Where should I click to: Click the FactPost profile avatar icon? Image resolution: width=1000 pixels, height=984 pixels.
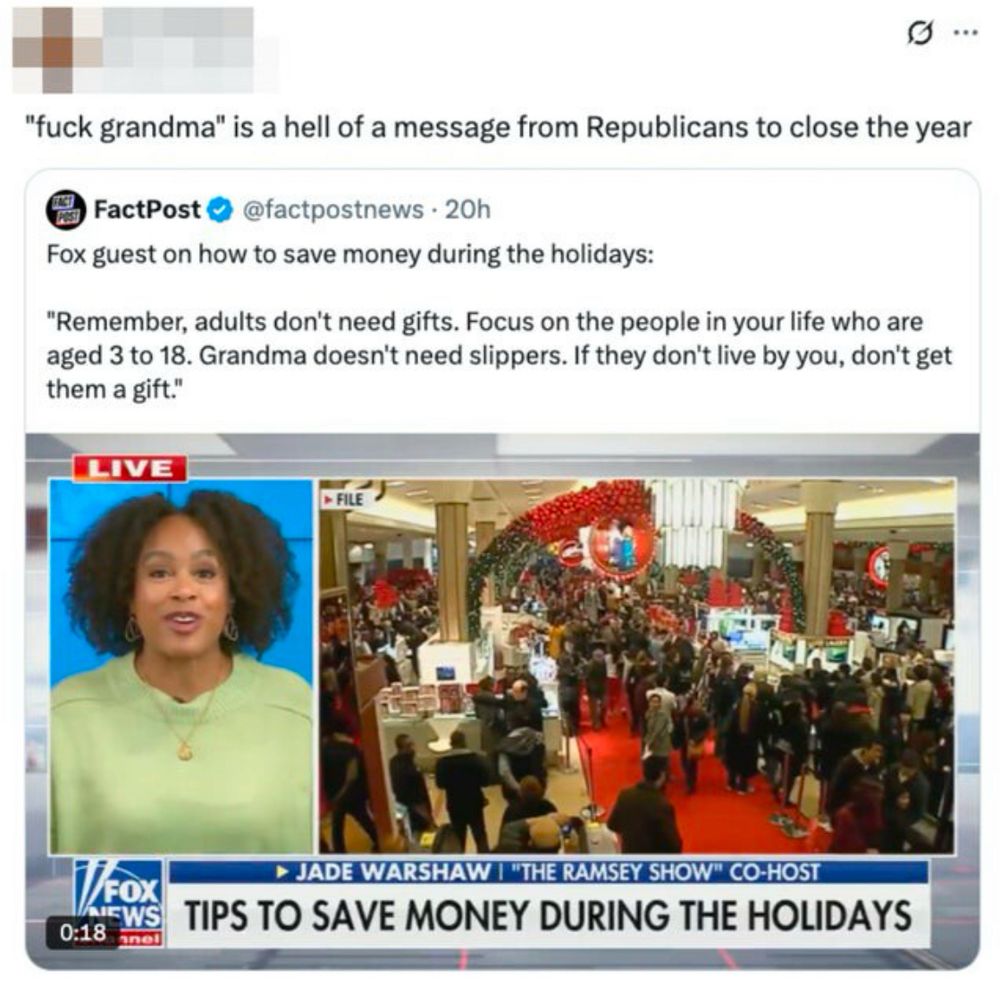[65, 209]
